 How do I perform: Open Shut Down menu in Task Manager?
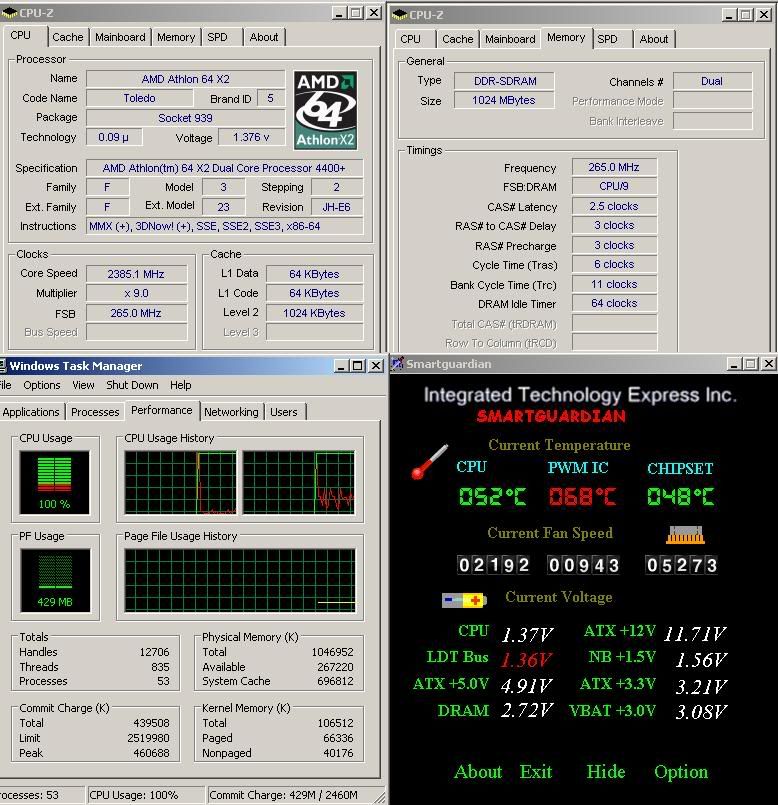(x=132, y=385)
